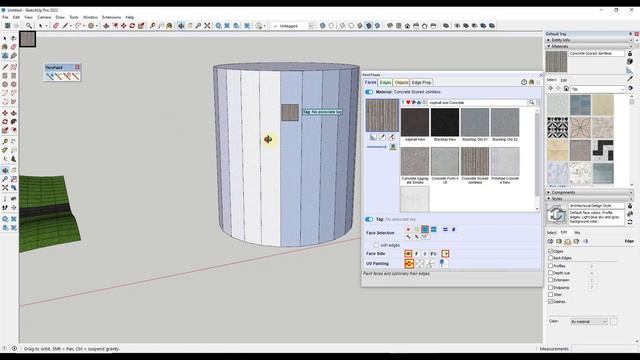Open the Extensions menu
640x360 pixels.
[111, 18]
